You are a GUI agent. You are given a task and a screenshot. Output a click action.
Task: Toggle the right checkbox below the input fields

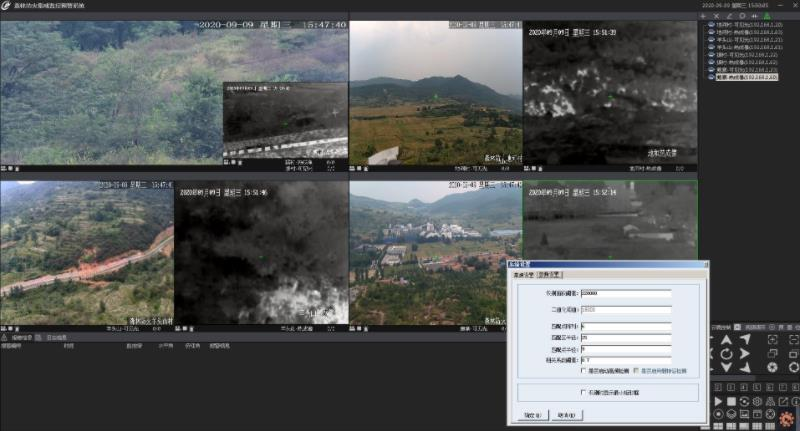(636, 370)
